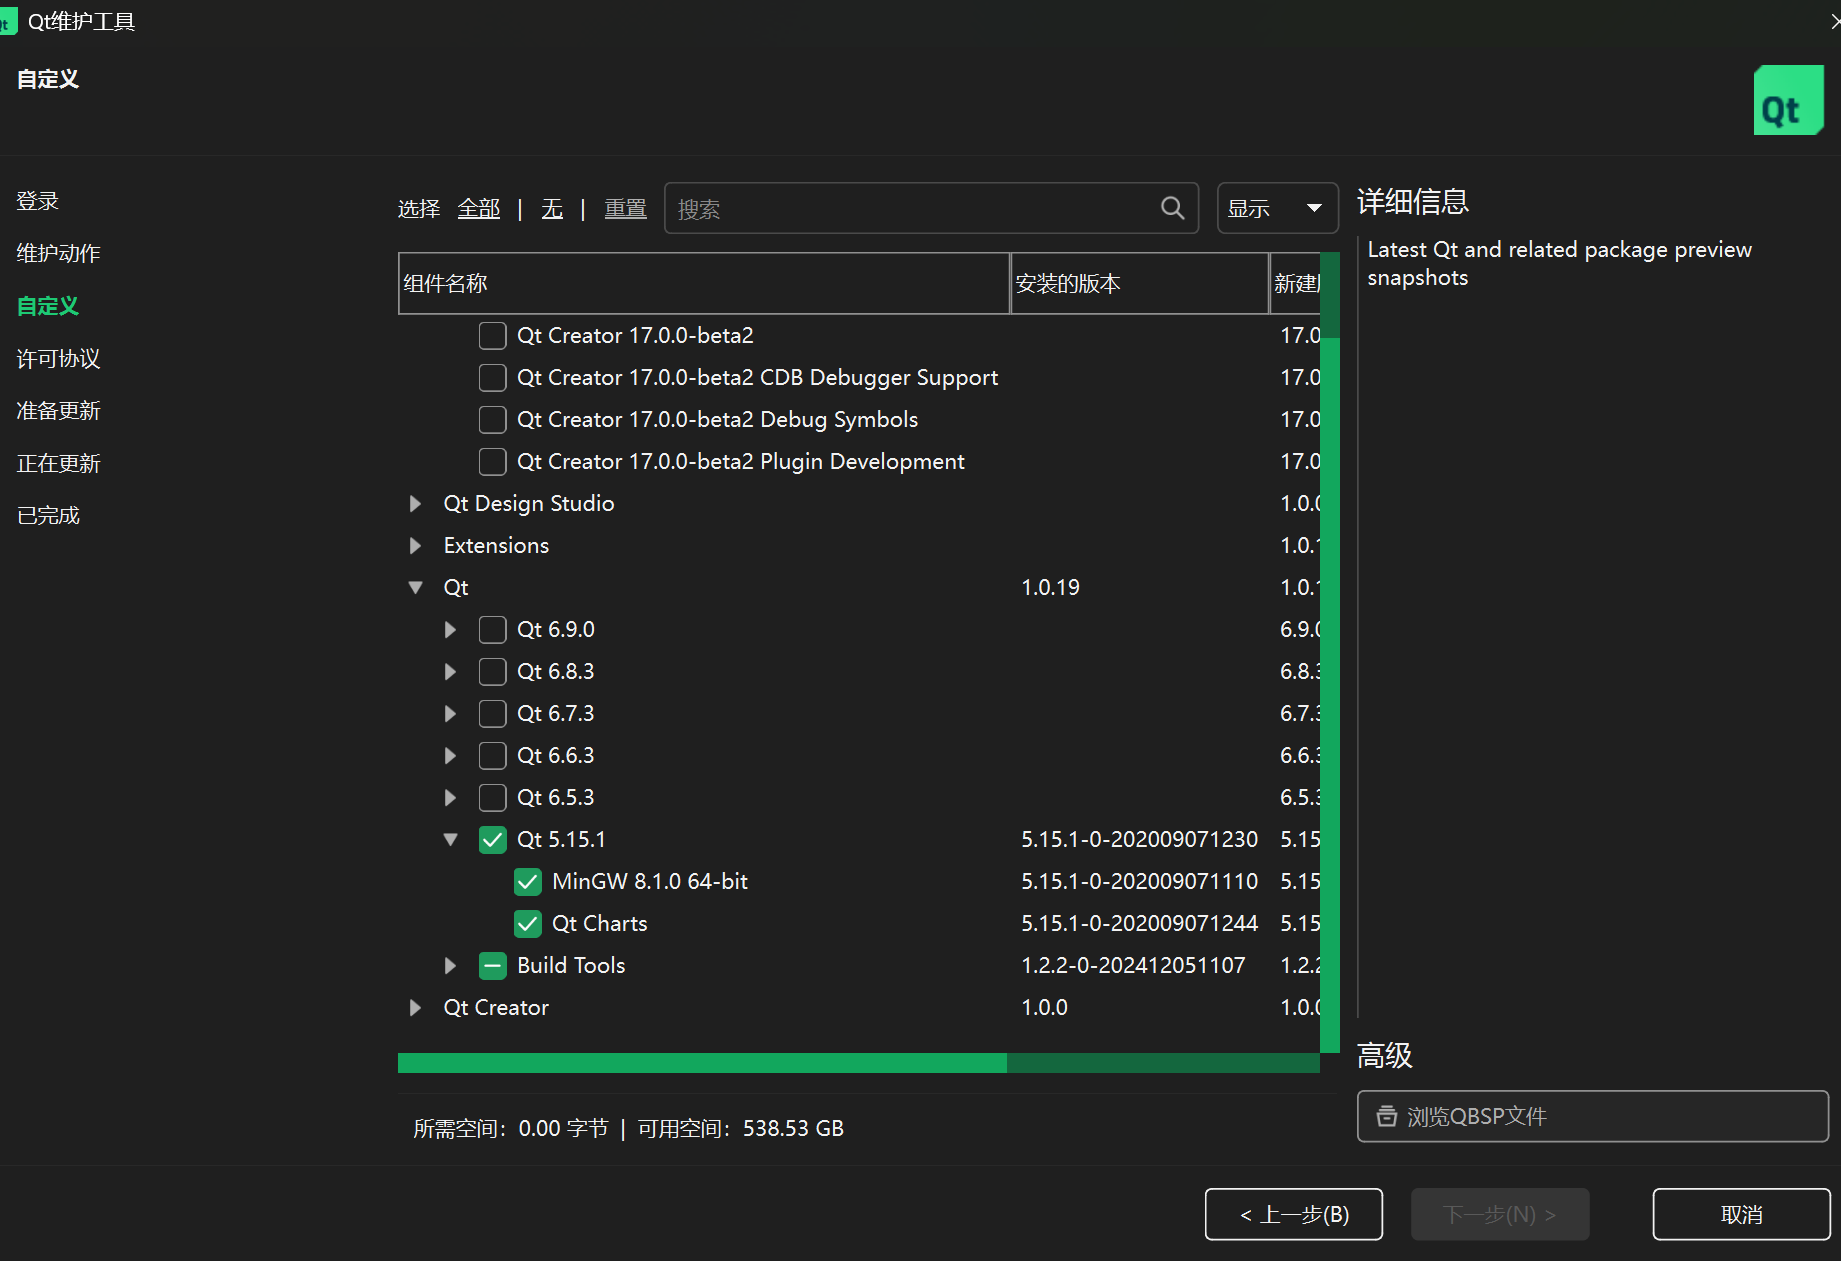Check Qt Creator 17.0.0-beta2 CDB Debugger Support
Viewport: 1841px width, 1261px height.
[492, 378]
